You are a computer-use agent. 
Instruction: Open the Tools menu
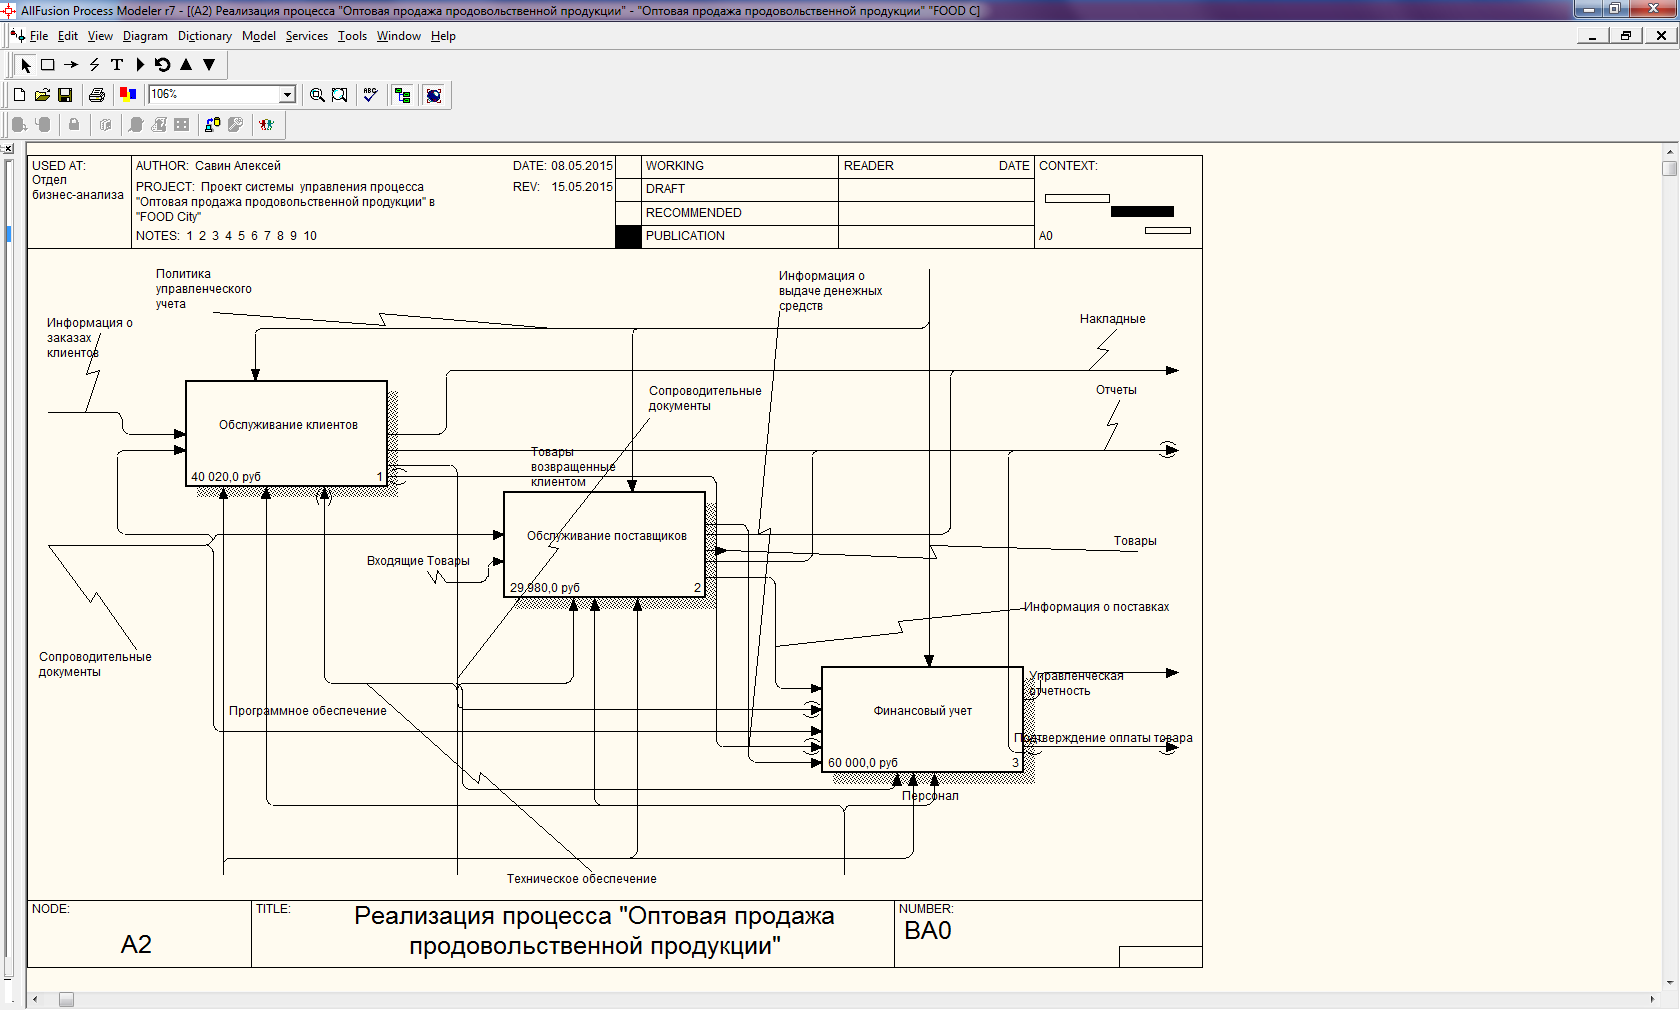[x=352, y=36]
